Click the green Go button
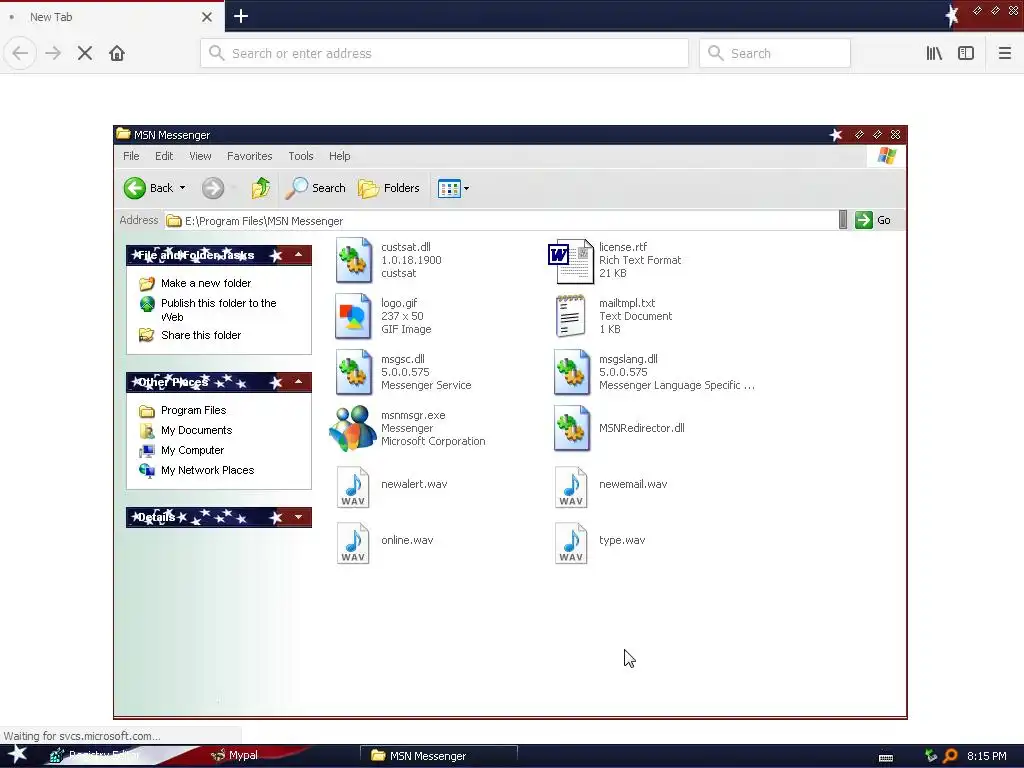Screen dimensions: 1024x768 coord(873,220)
